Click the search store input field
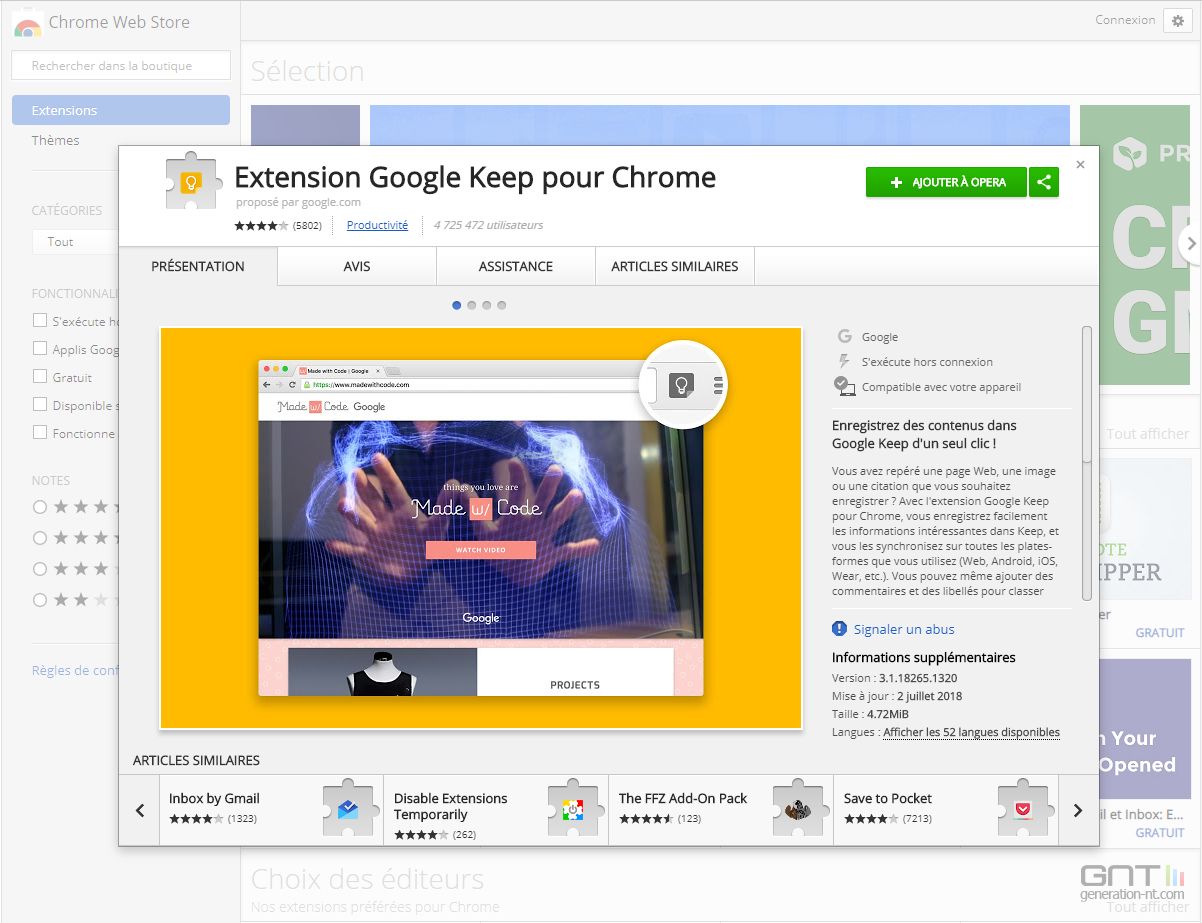1202x923 pixels. pos(121,66)
